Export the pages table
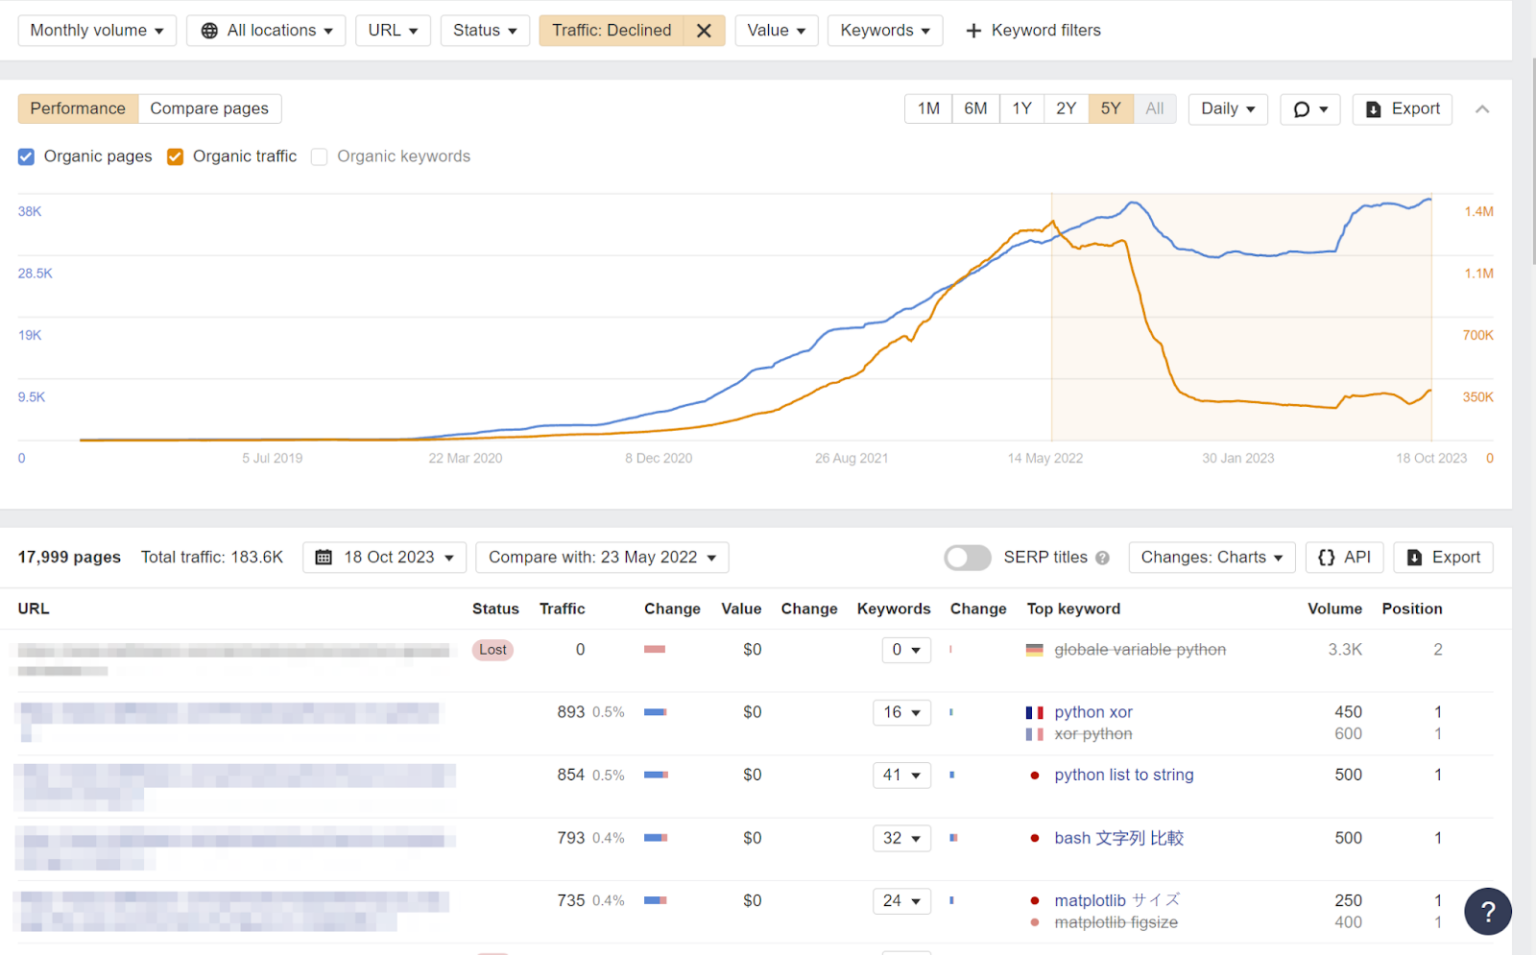Screen dimensions: 1536x955 (x=1443, y=557)
